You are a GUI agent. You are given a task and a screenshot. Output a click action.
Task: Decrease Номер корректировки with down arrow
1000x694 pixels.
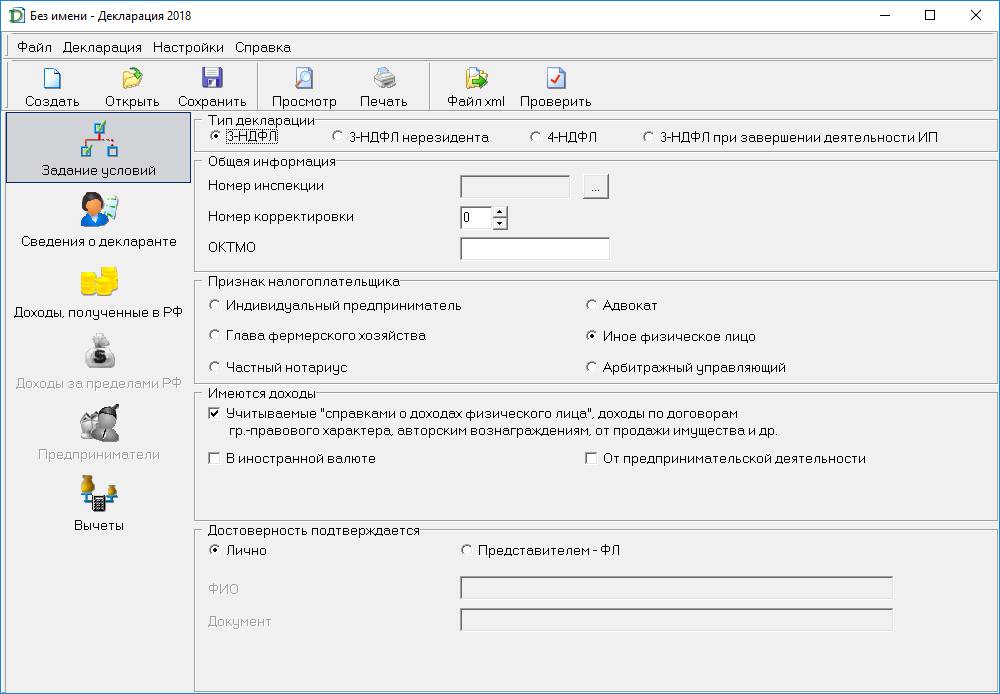[x=500, y=223]
